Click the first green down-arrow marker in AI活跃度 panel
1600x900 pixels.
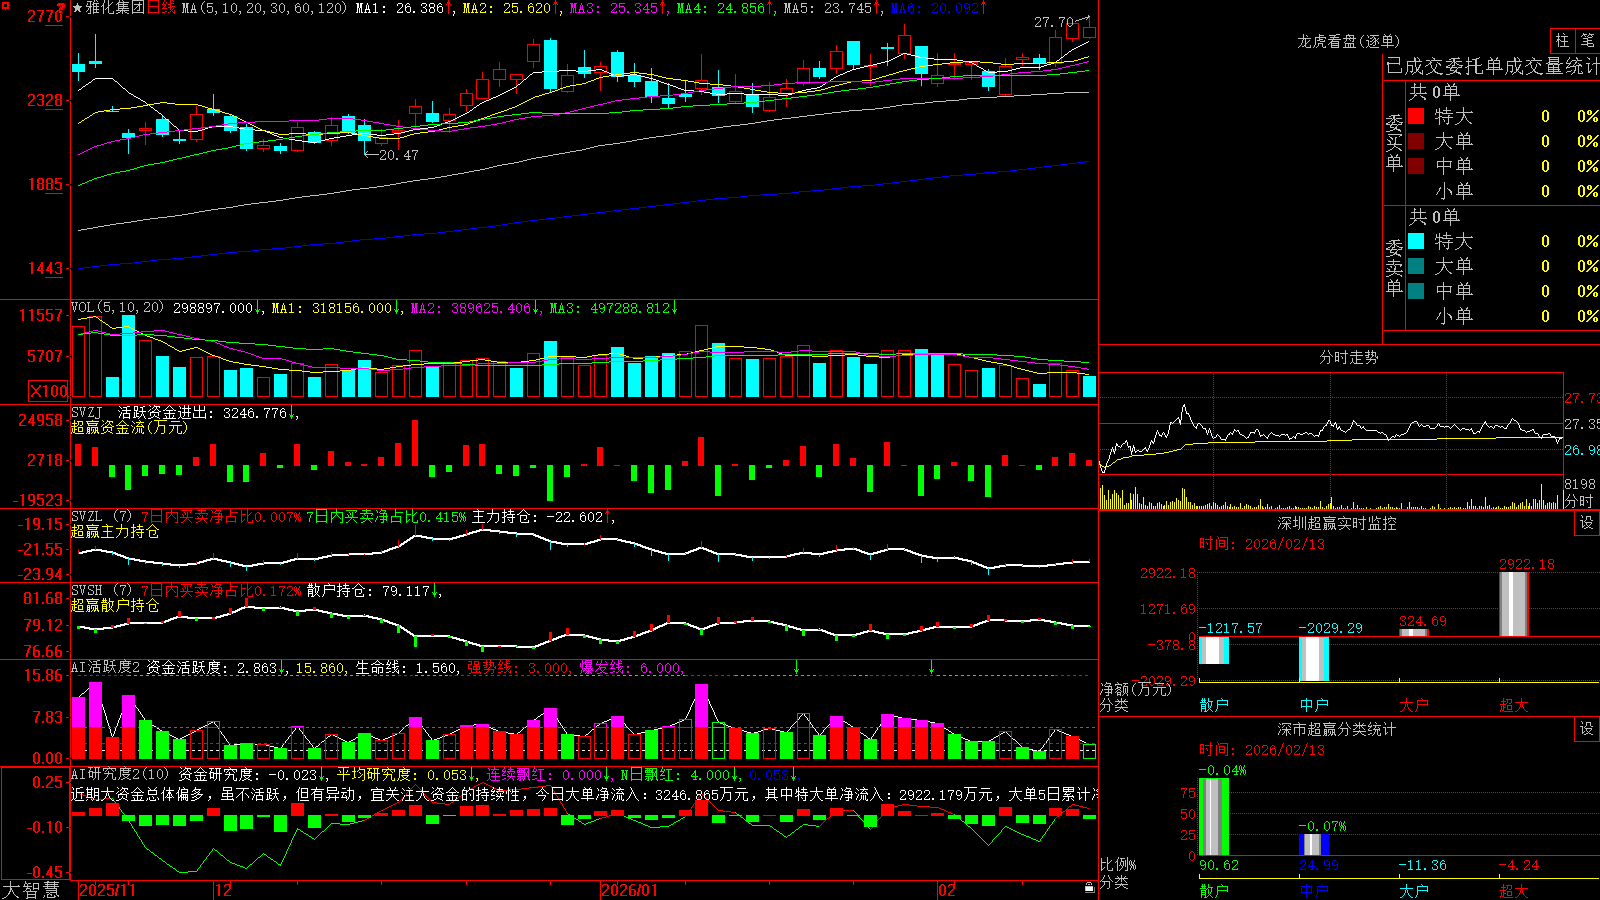click(797, 667)
